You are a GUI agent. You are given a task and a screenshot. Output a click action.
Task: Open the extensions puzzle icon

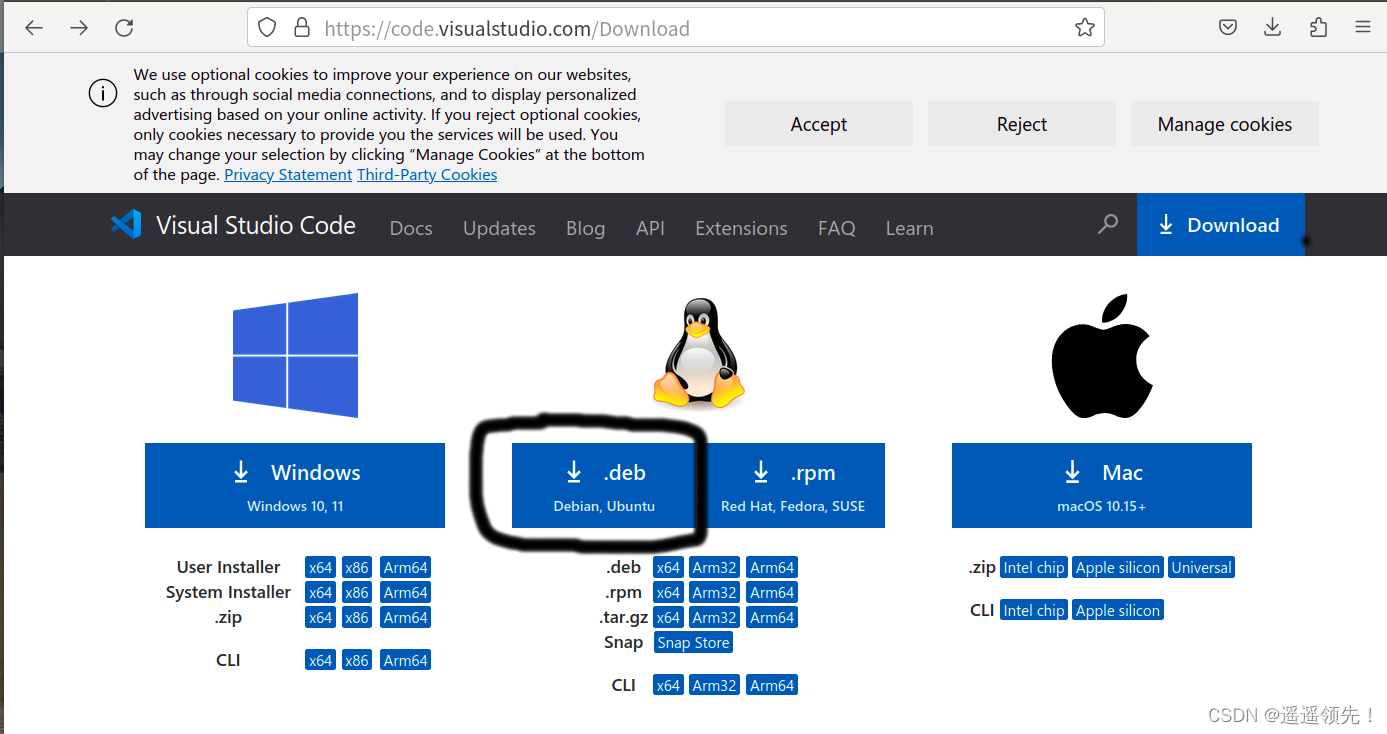(1318, 28)
